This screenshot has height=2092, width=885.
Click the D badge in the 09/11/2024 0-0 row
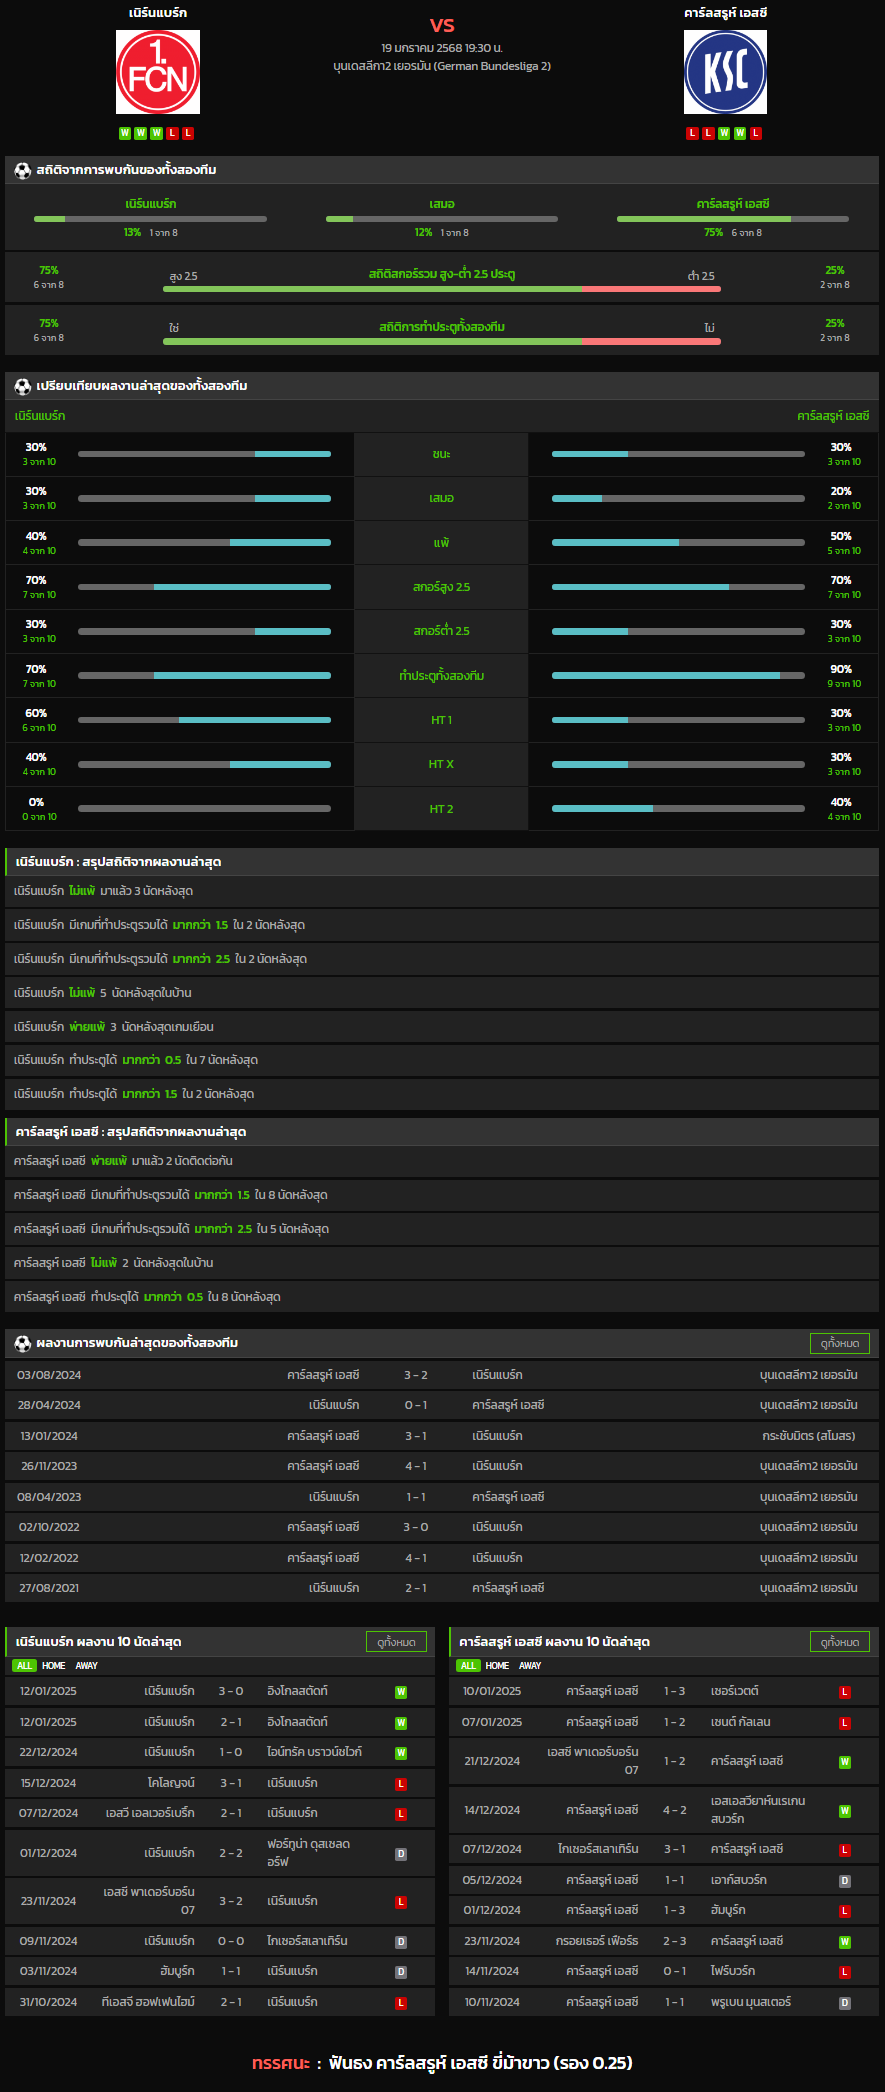401,1942
